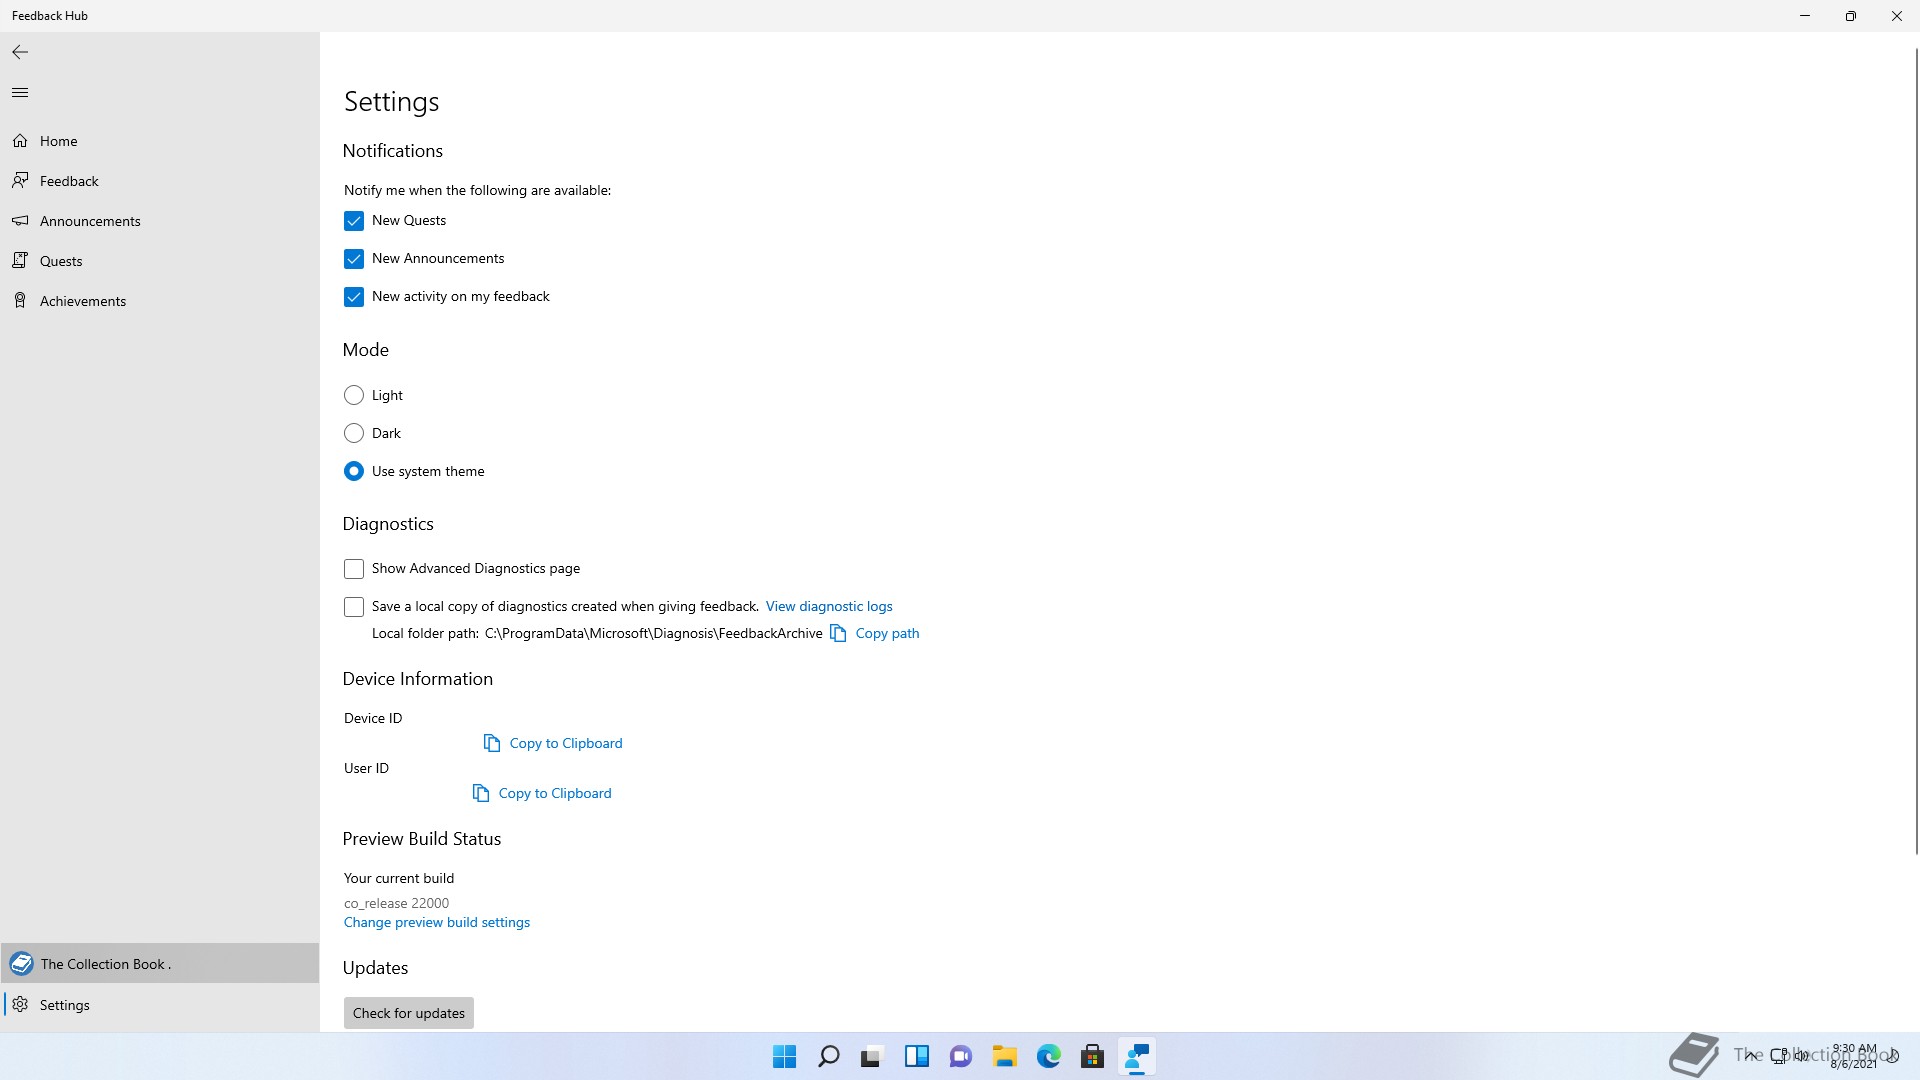
Task: Click the Collection Book avatar icon
Action: (x=21, y=964)
